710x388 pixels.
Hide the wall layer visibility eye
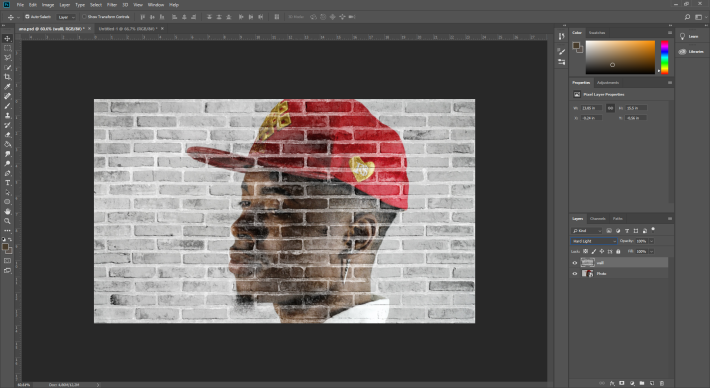(x=575, y=263)
